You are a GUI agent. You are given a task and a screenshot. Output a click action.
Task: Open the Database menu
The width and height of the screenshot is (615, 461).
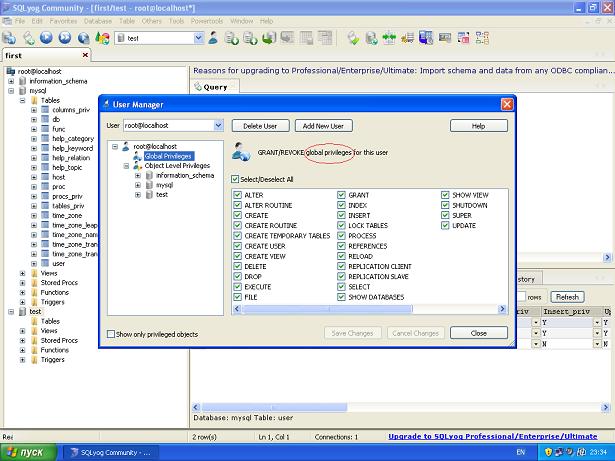coord(98,21)
